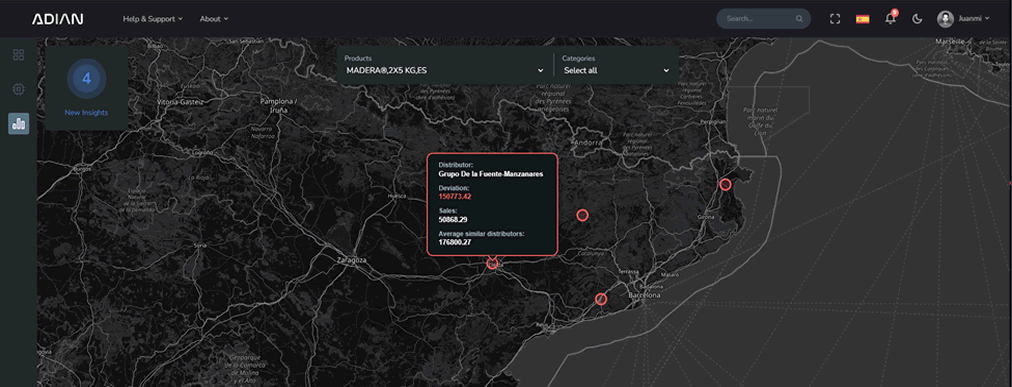
Task: Click average value 176800.27
Action: click(x=455, y=242)
